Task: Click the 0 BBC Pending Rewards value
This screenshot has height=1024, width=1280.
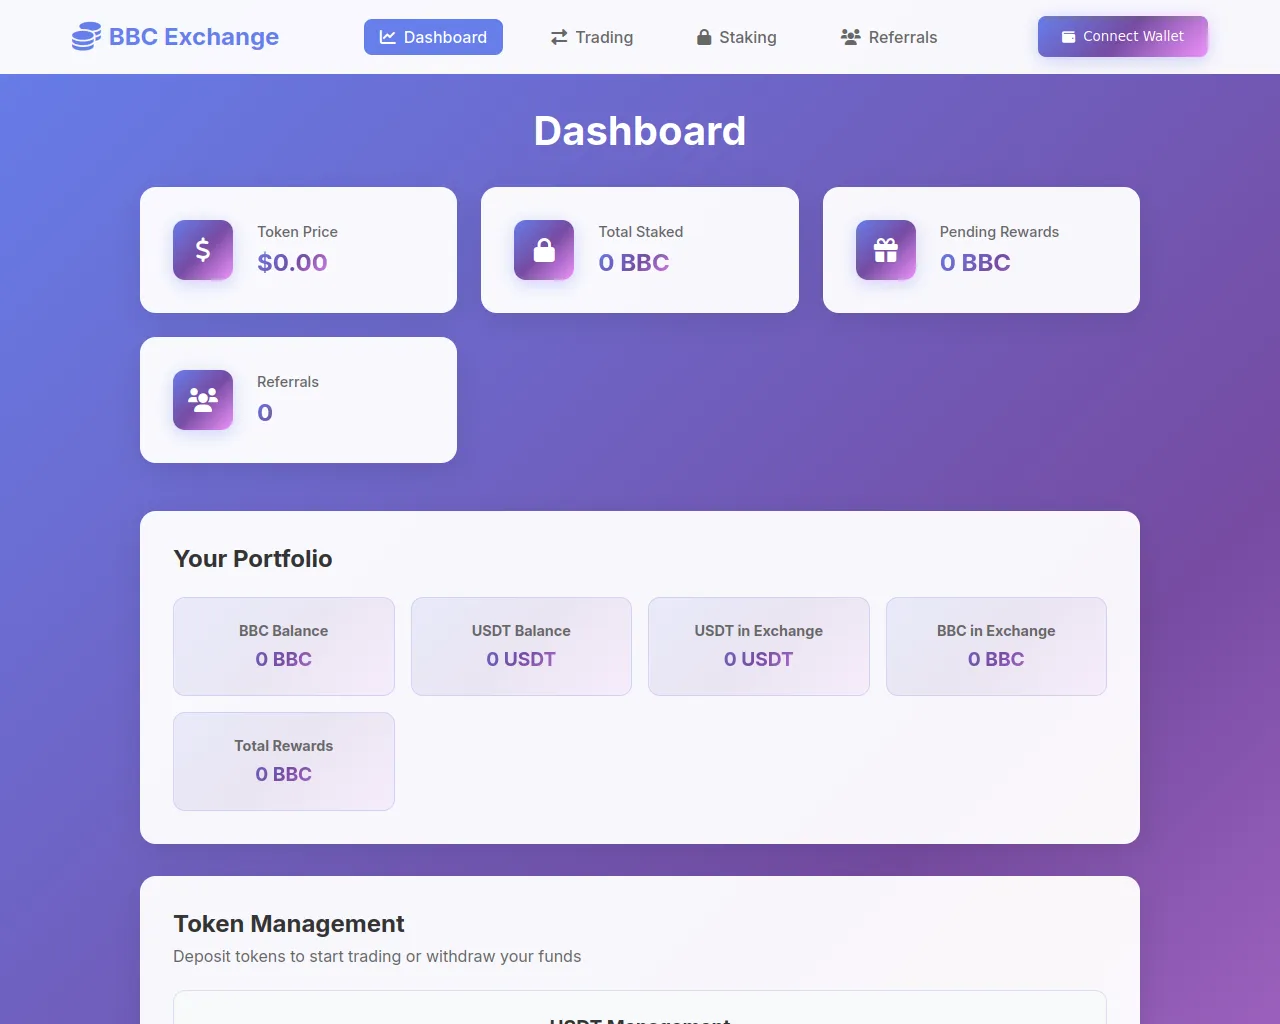Action: 975,263
